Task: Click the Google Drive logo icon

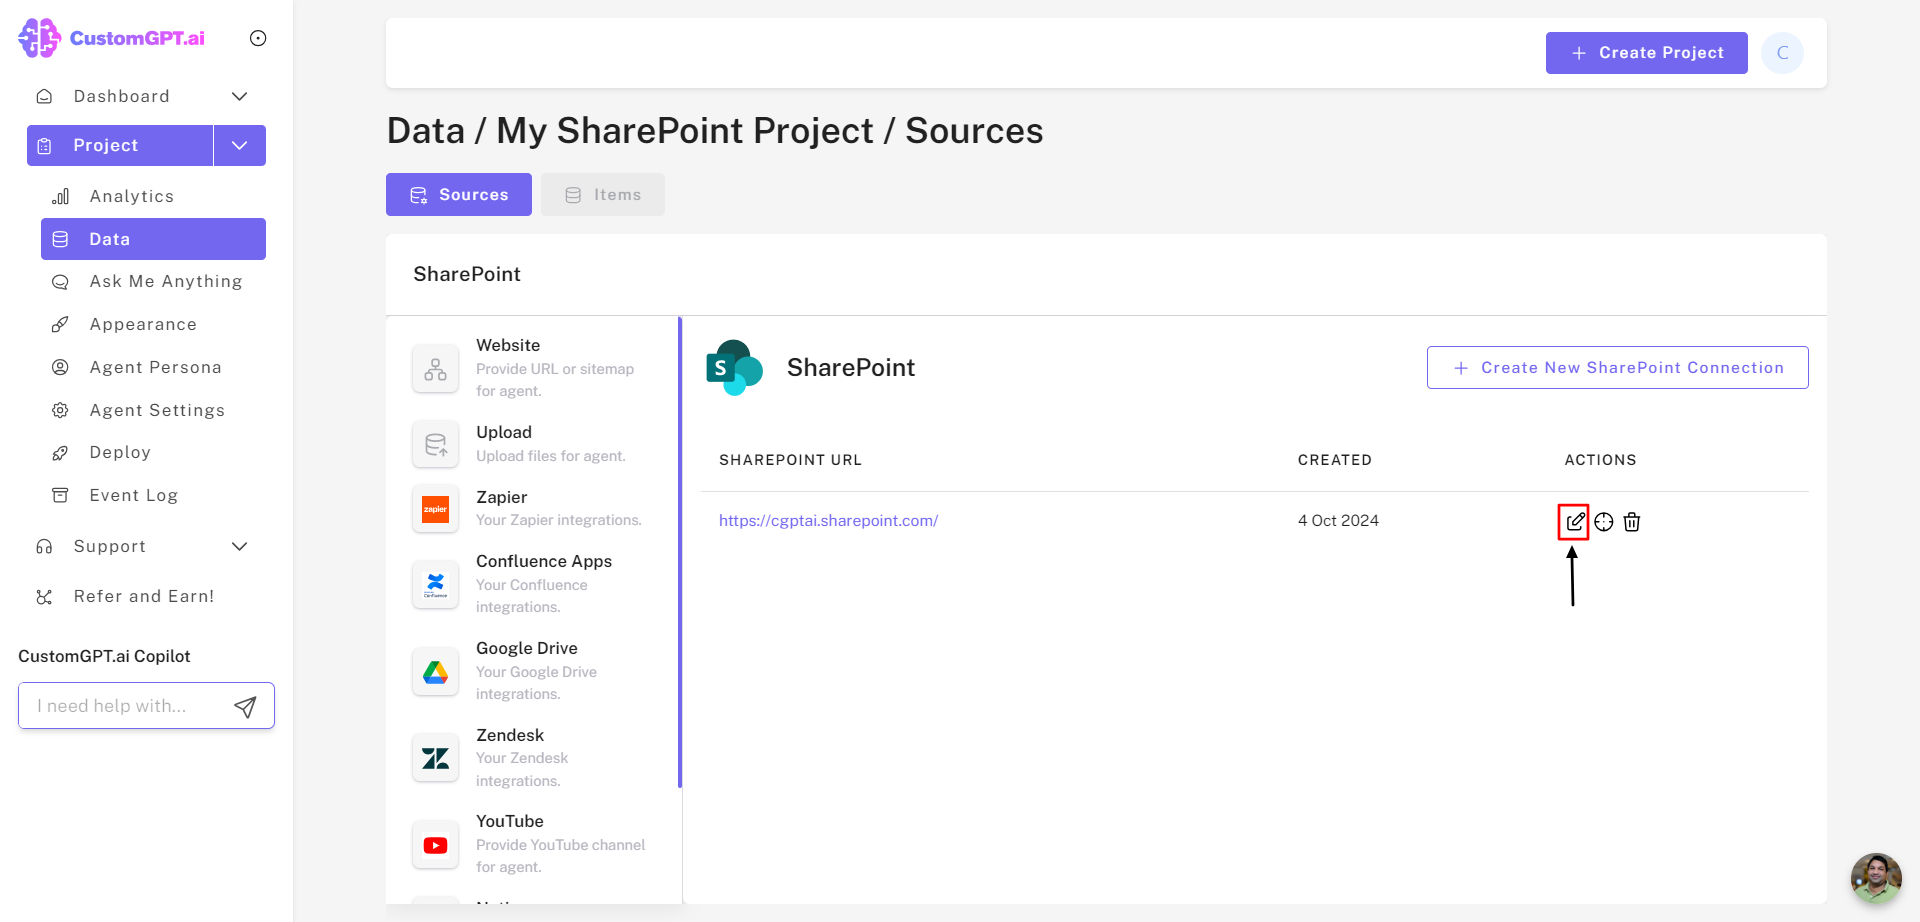Action: click(435, 672)
